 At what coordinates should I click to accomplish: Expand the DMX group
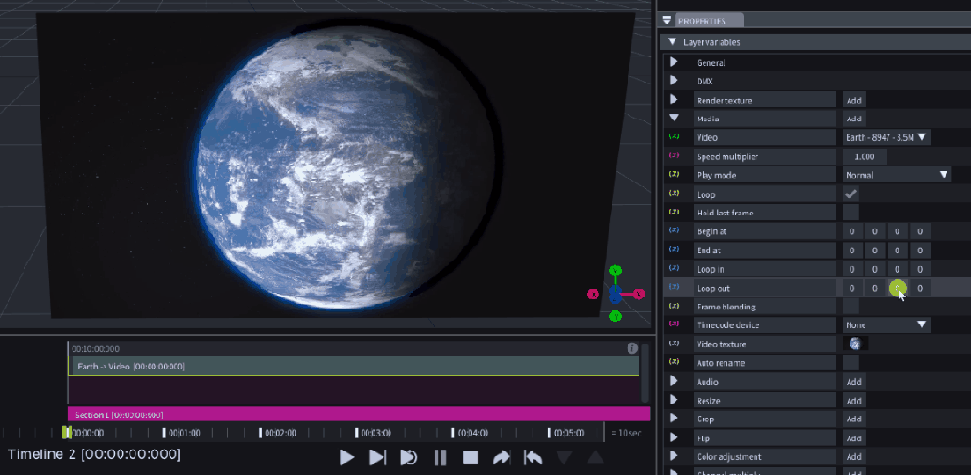[x=674, y=81]
